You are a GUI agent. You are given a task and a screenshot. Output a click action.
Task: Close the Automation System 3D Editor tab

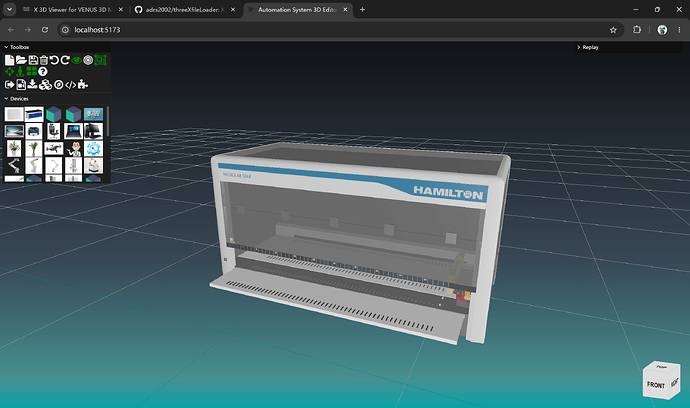coord(345,10)
